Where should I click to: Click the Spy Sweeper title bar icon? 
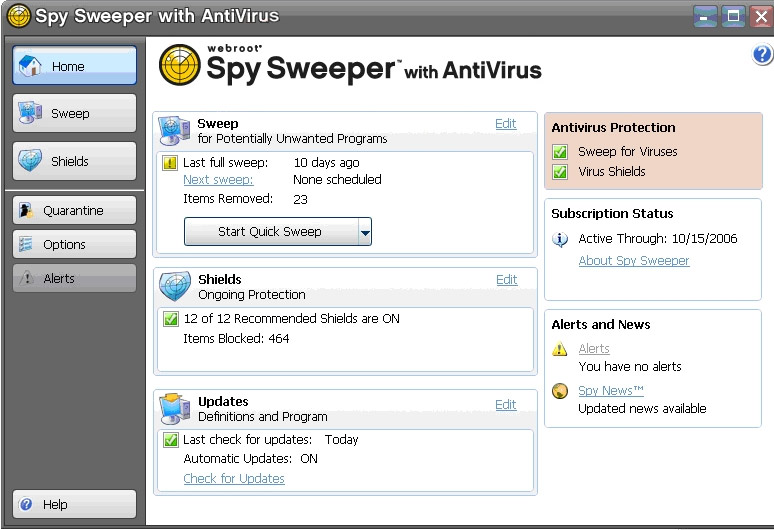(x=18, y=16)
